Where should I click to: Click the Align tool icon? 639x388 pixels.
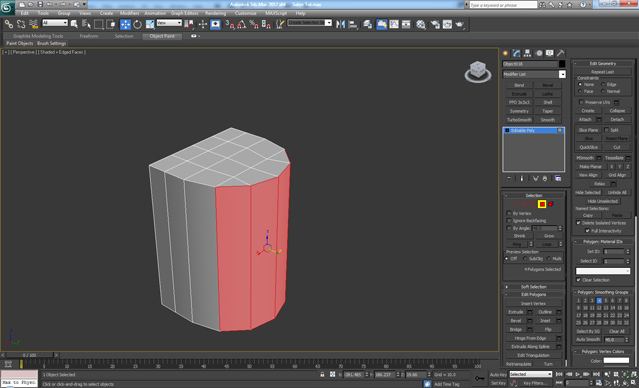[x=353, y=24]
